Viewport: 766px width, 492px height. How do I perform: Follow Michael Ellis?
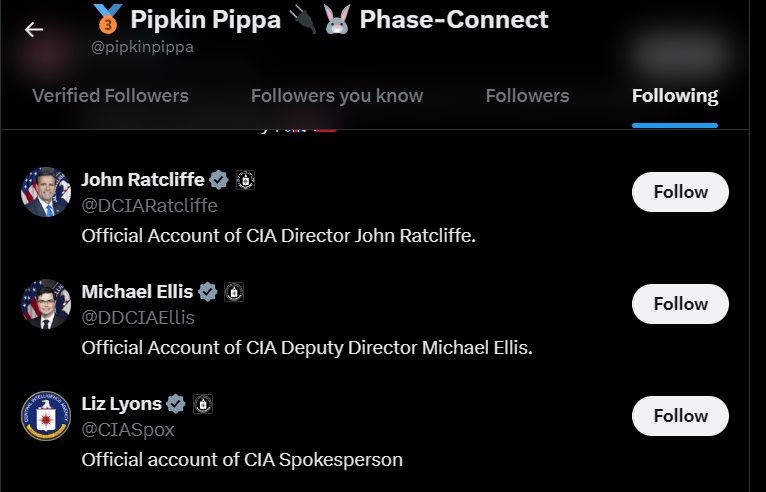coord(680,304)
